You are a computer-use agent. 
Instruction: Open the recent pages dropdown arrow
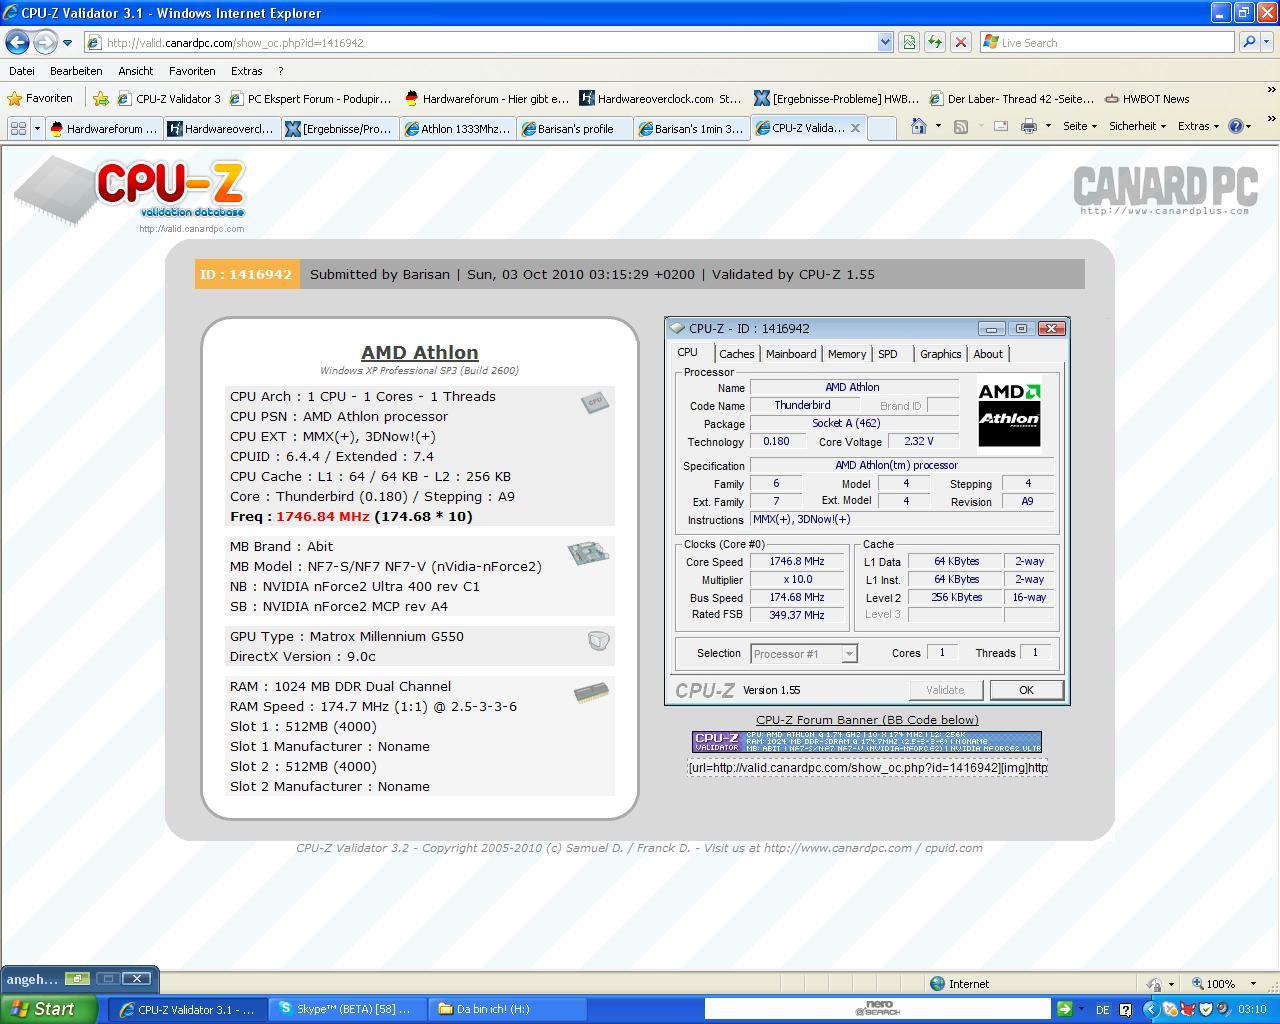pos(67,43)
